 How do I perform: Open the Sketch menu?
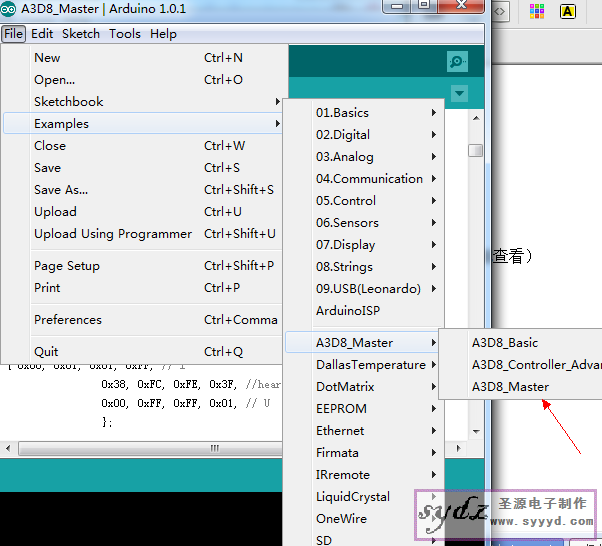click(81, 34)
